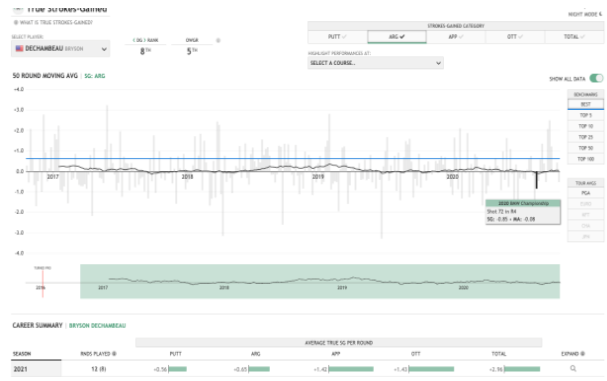The image size is (607, 381).
Task: Select the TOP 25 benchmark
Action: (585, 137)
